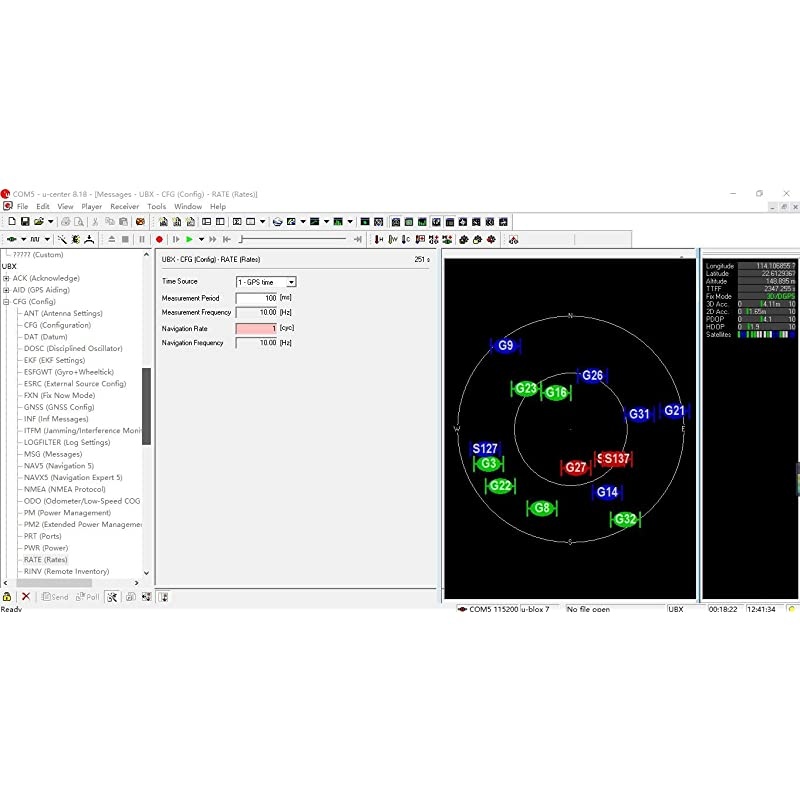Click the red G27 satellite marker

click(x=575, y=467)
